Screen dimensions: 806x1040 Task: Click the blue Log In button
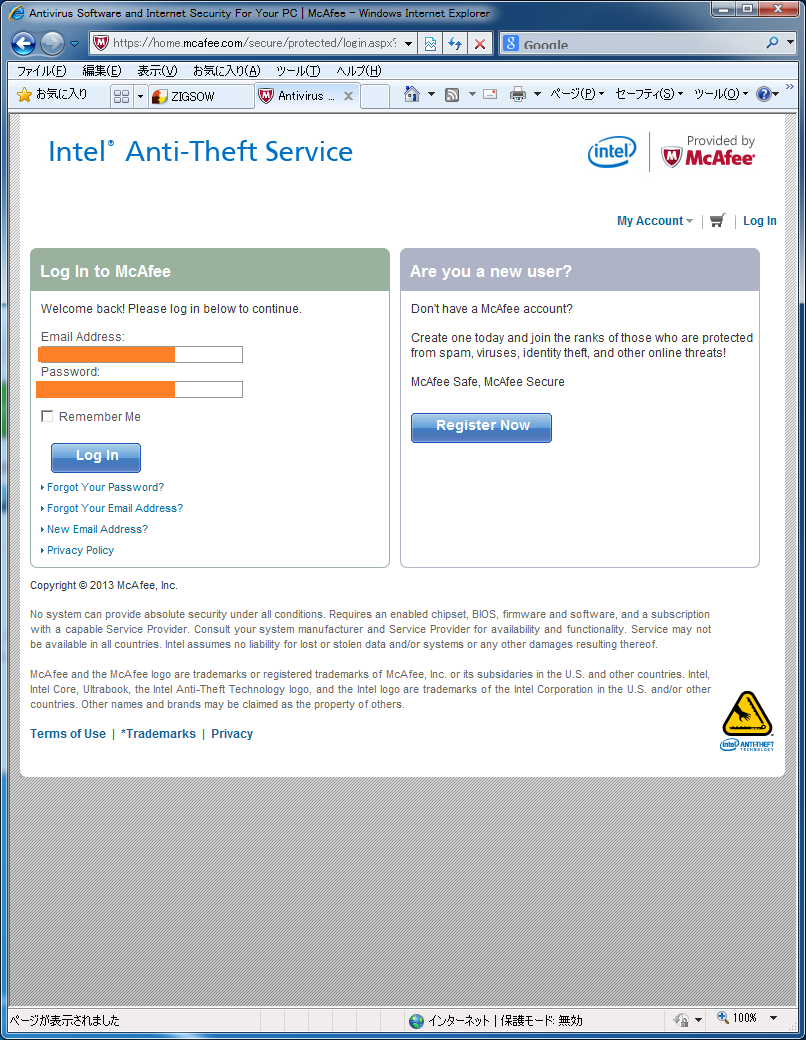(x=96, y=457)
